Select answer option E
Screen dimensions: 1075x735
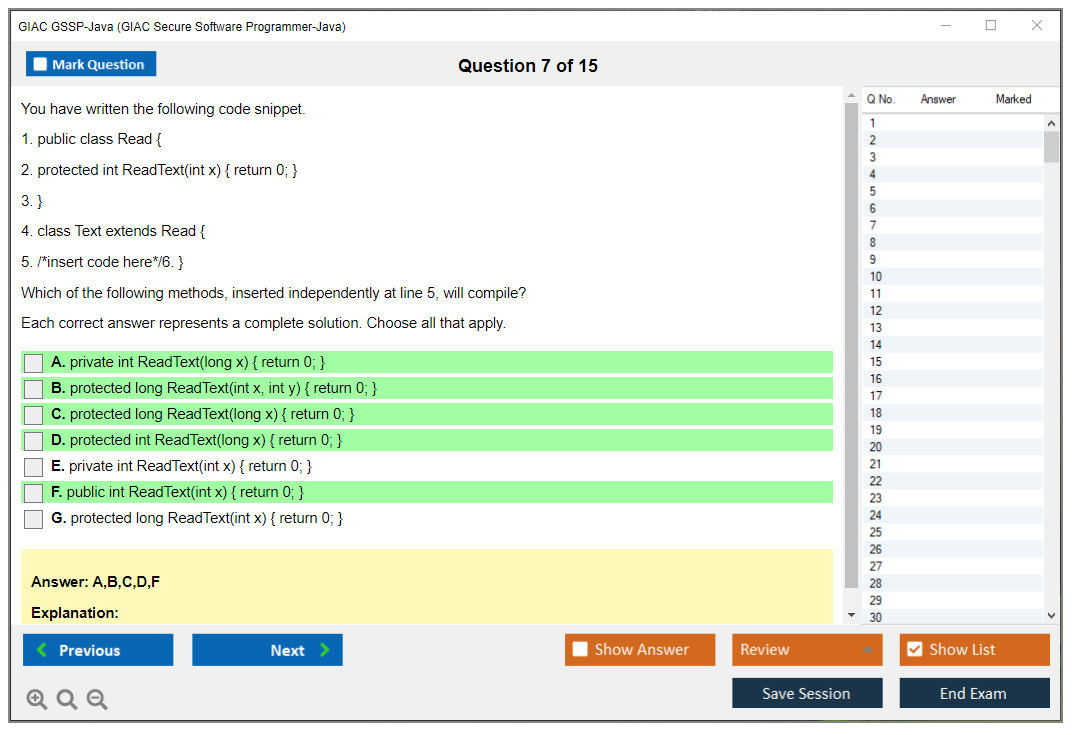pos(33,466)
